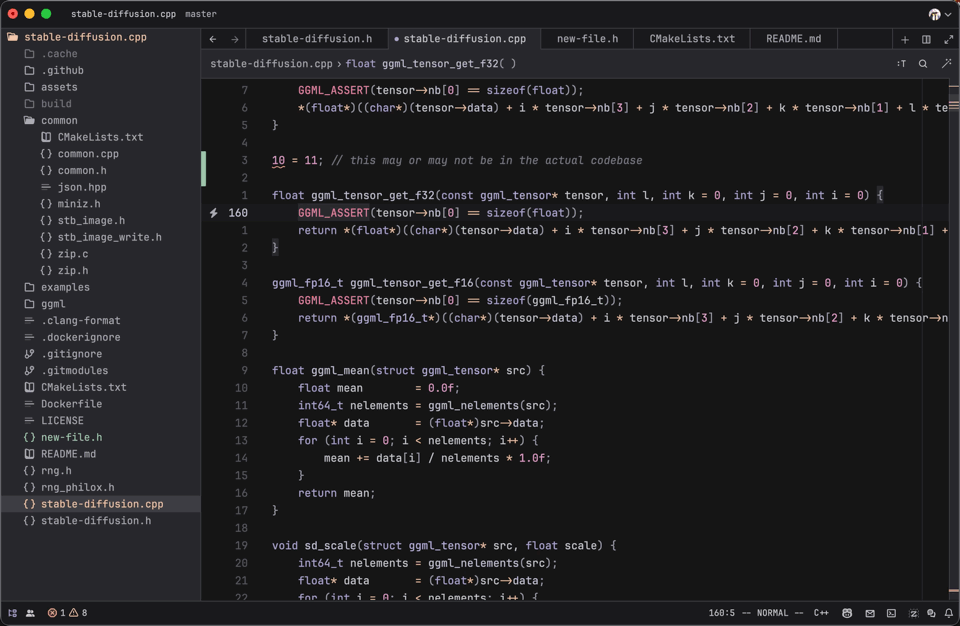Viewport: 960px width, 626px height.
Task: Open zip.h in the file tree
Action: coord(100,271)
